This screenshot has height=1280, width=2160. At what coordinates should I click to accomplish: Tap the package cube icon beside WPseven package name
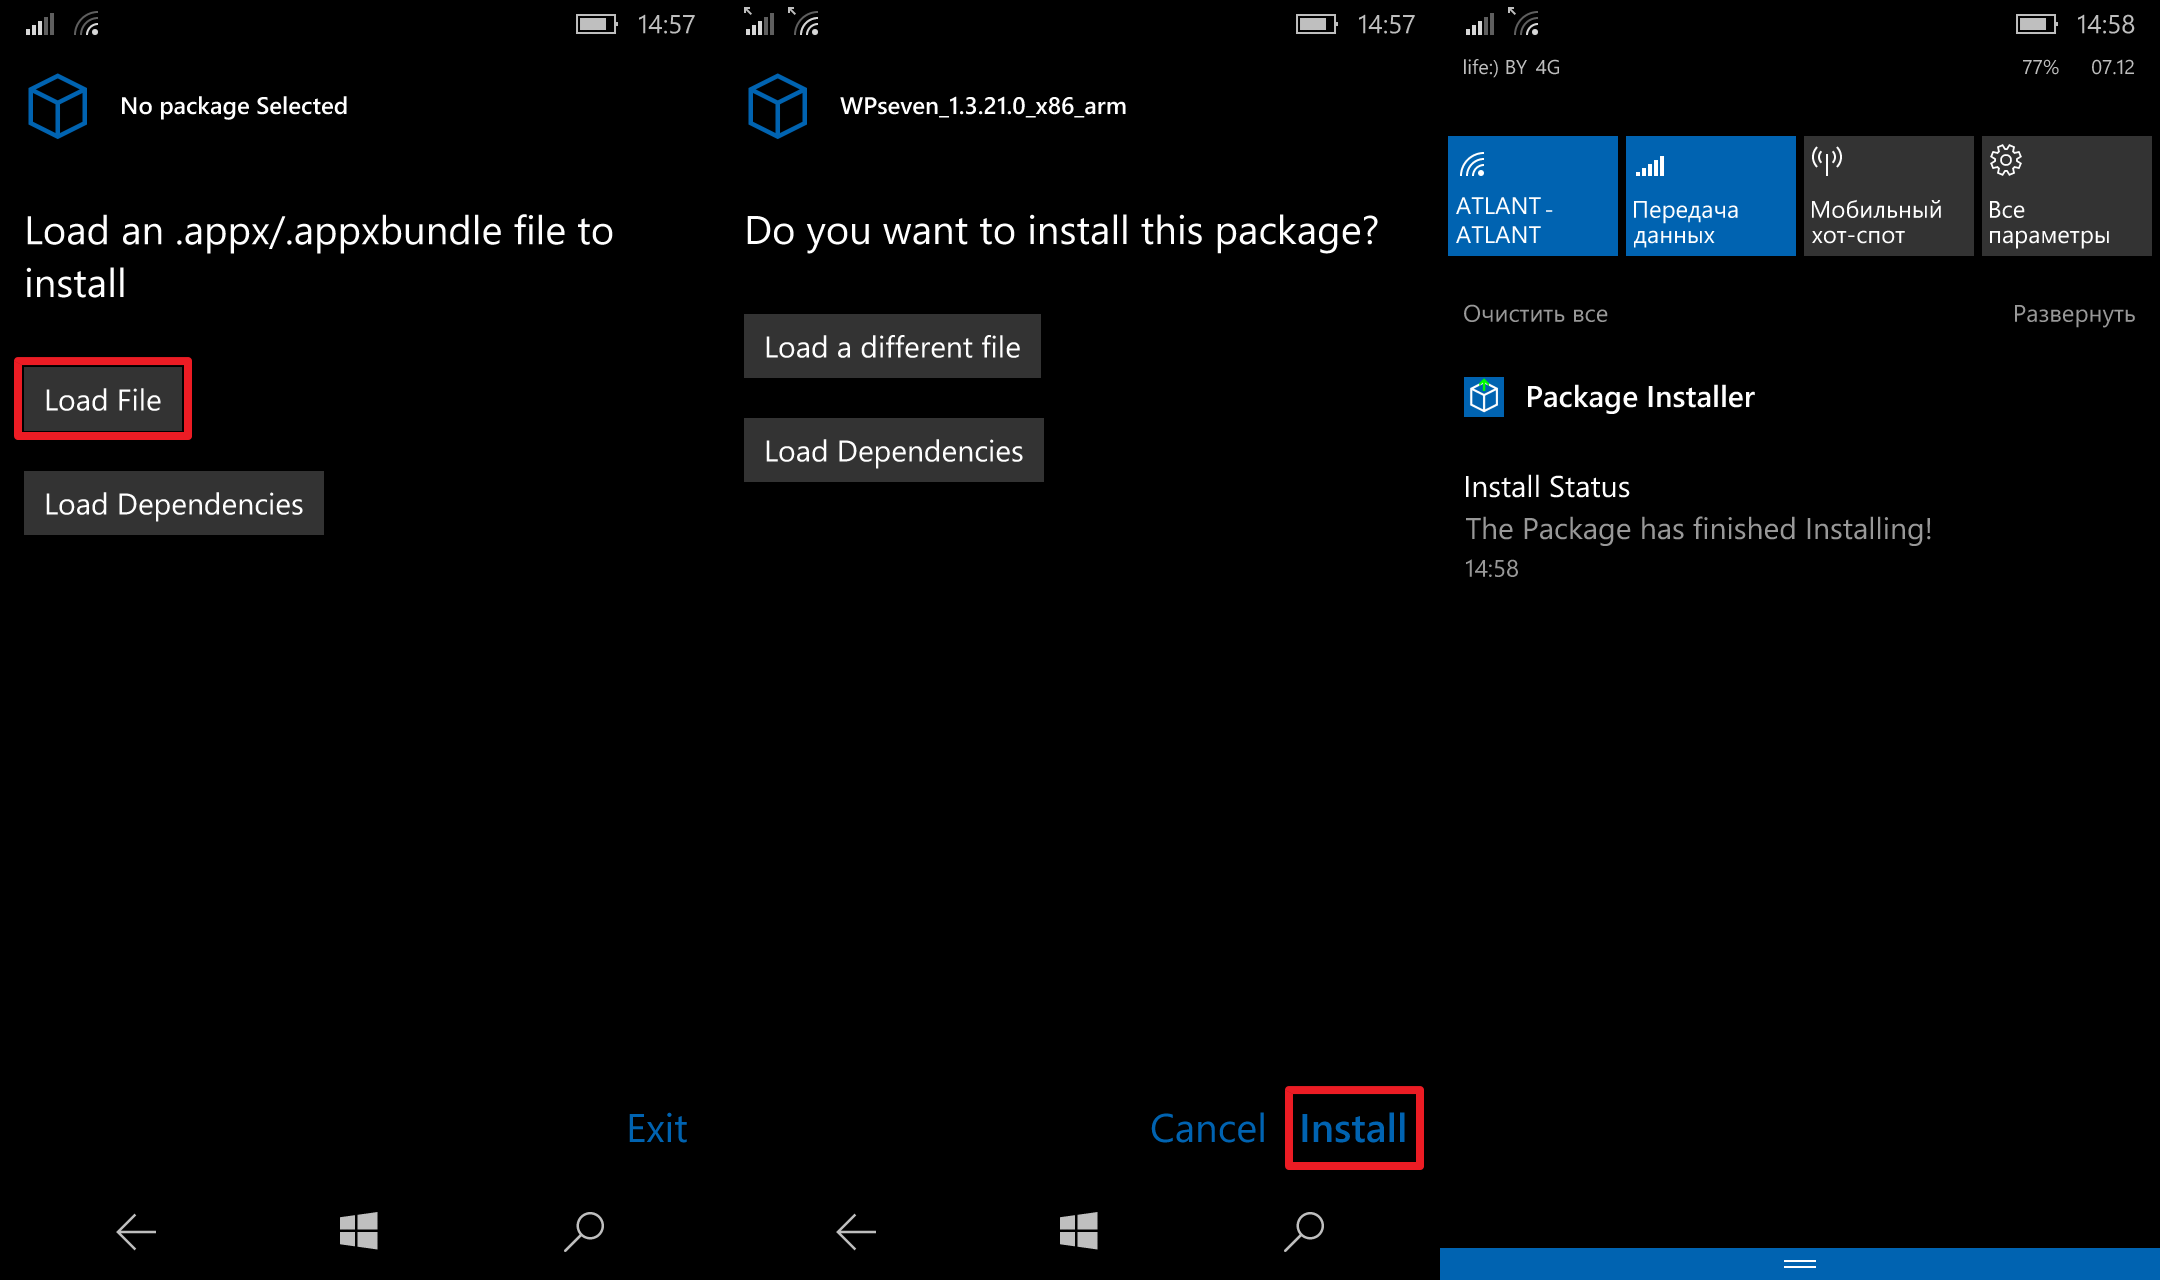point(778,106)
